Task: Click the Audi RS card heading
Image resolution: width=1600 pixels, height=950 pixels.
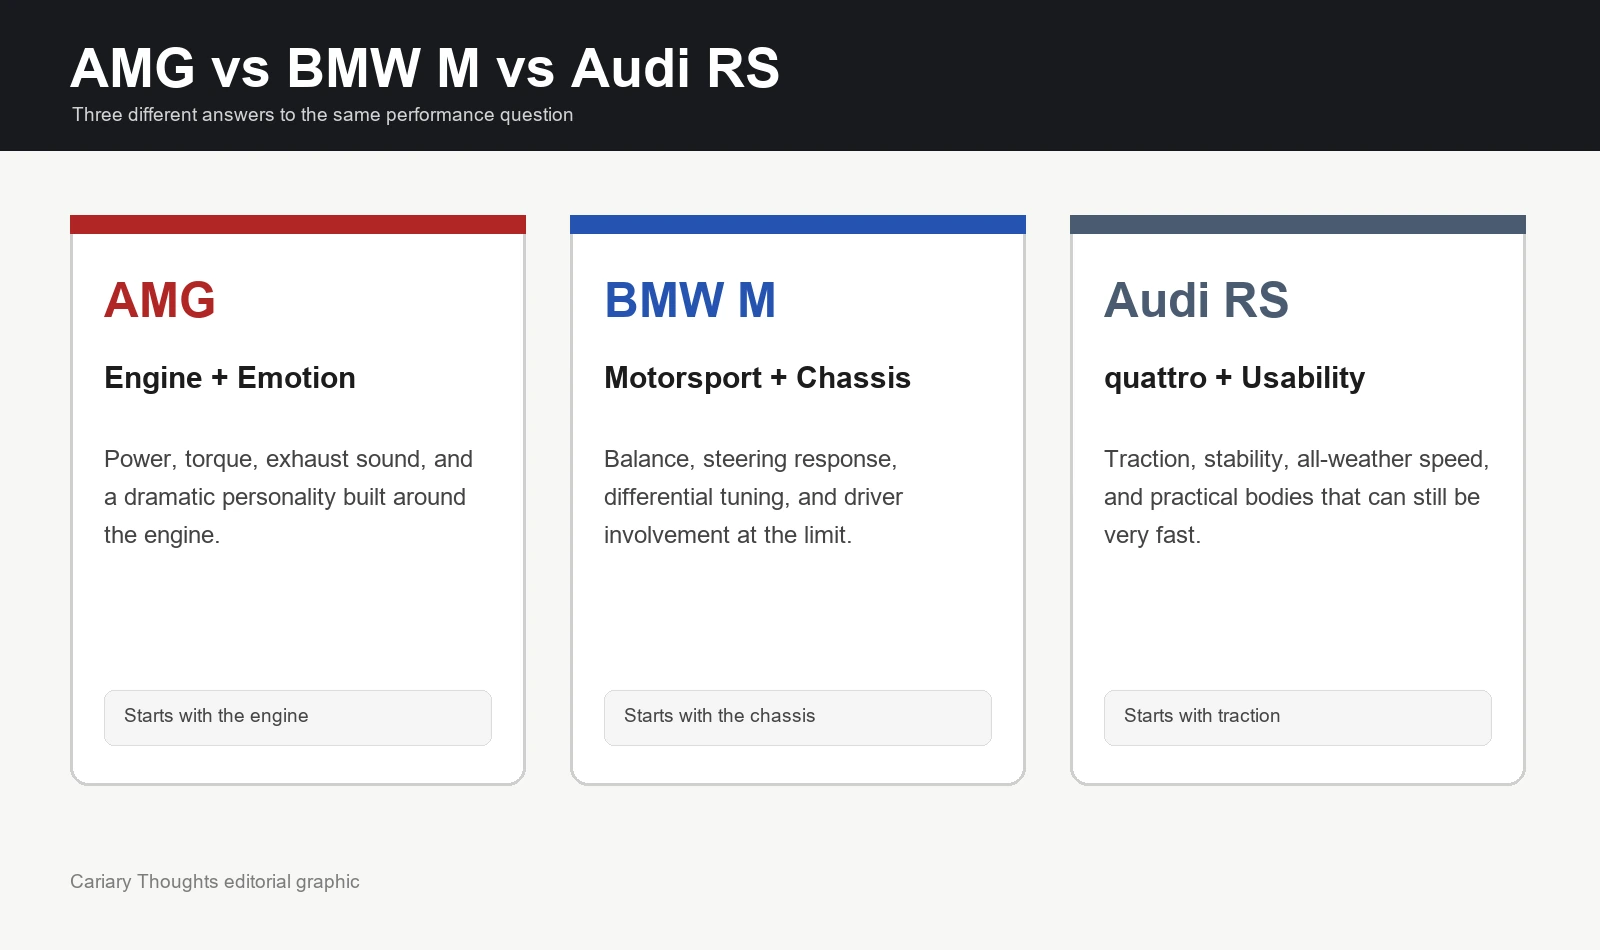Action: point(1196,300)
